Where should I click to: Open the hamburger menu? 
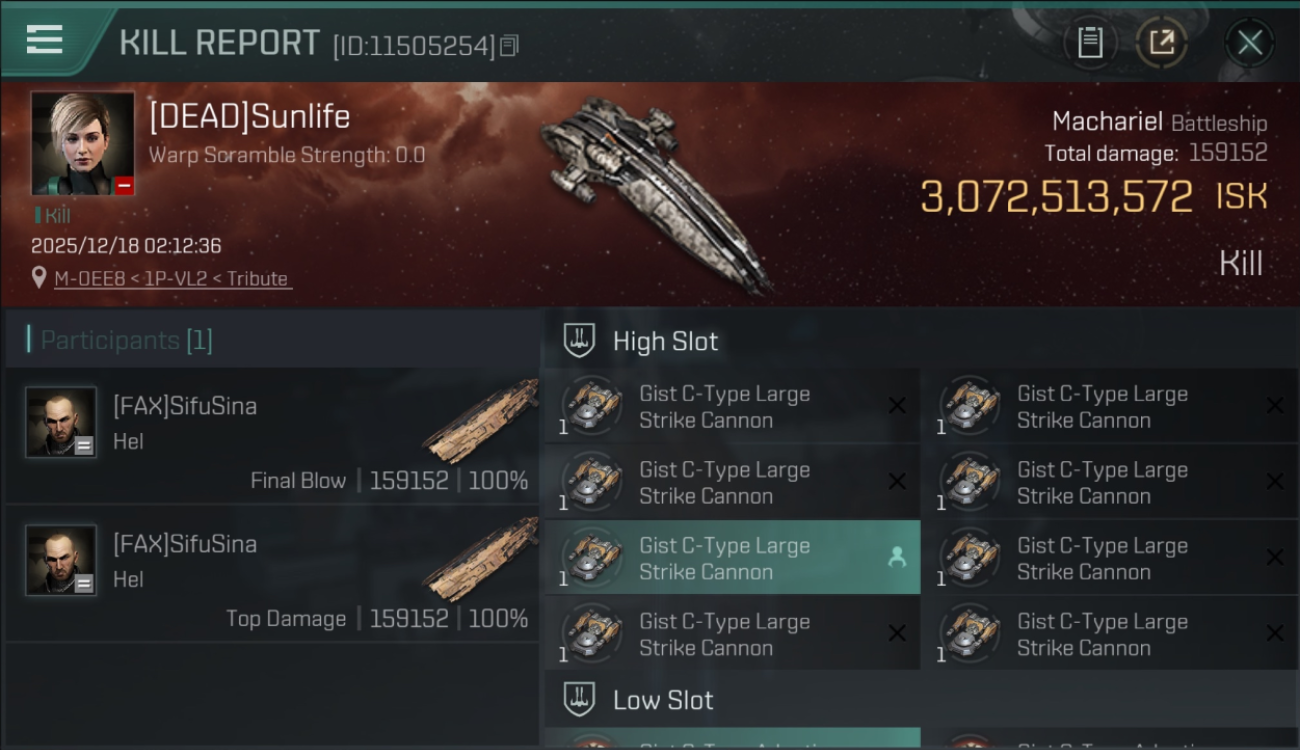click(44, 40)
